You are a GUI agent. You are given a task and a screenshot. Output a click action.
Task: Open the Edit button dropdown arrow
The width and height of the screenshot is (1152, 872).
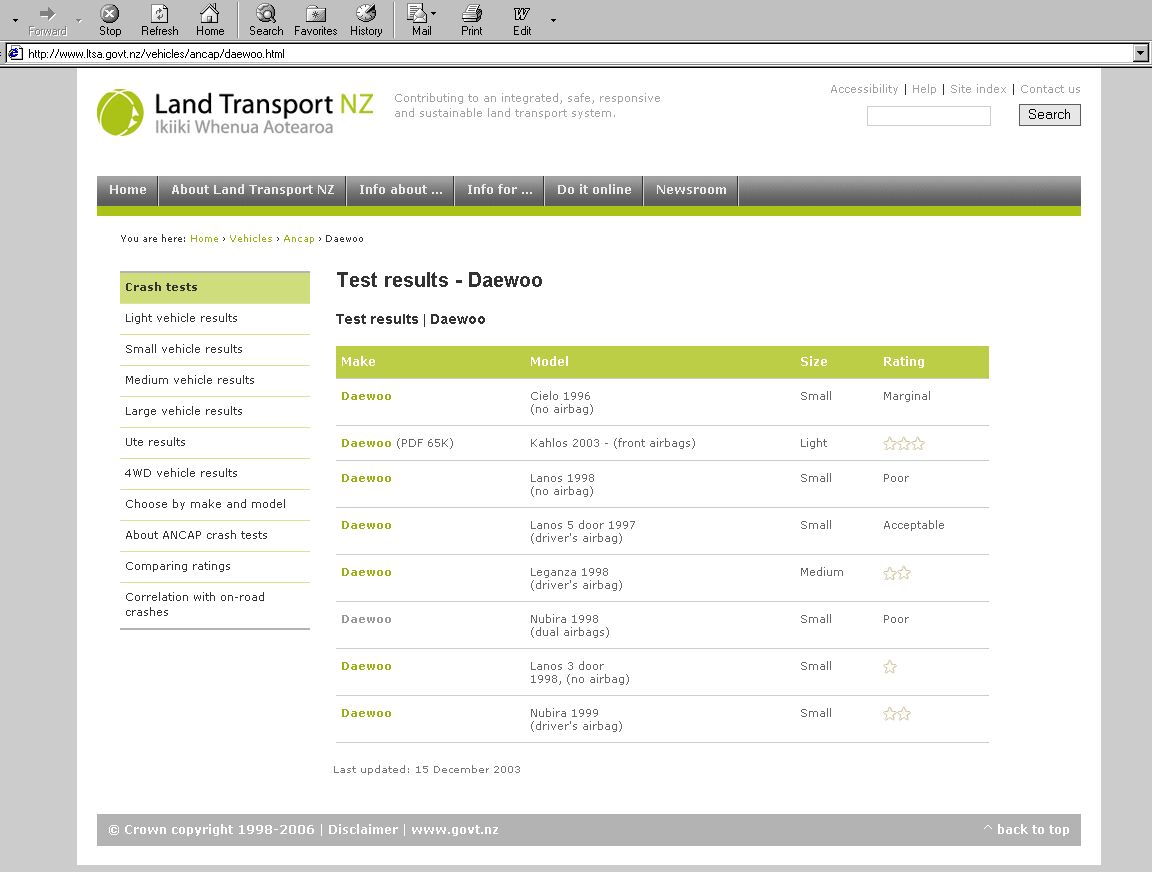553,20
